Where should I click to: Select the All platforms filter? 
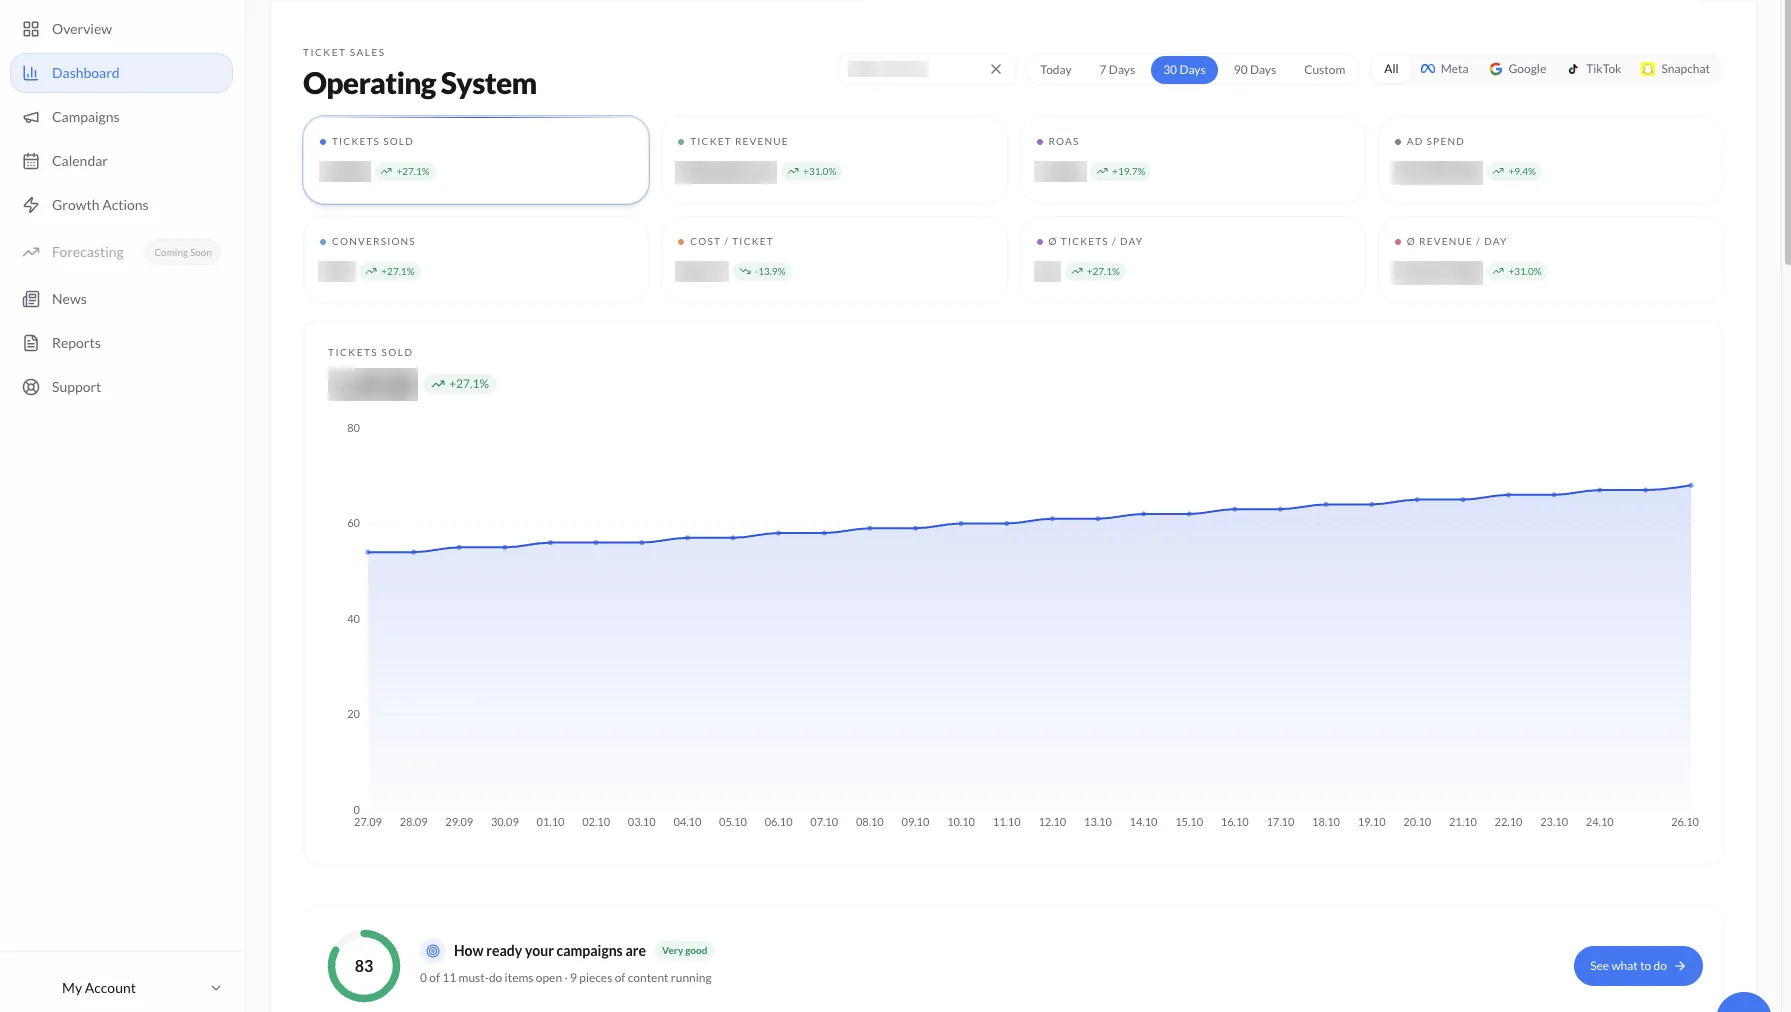[x=1391, y=69]
